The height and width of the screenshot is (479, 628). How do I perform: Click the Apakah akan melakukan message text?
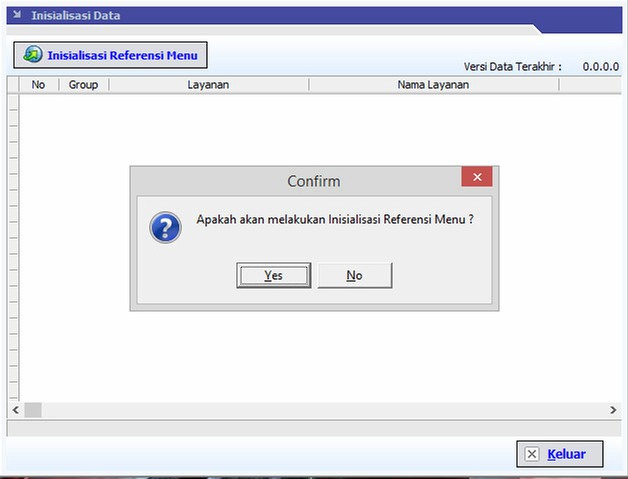pos(334,219)
